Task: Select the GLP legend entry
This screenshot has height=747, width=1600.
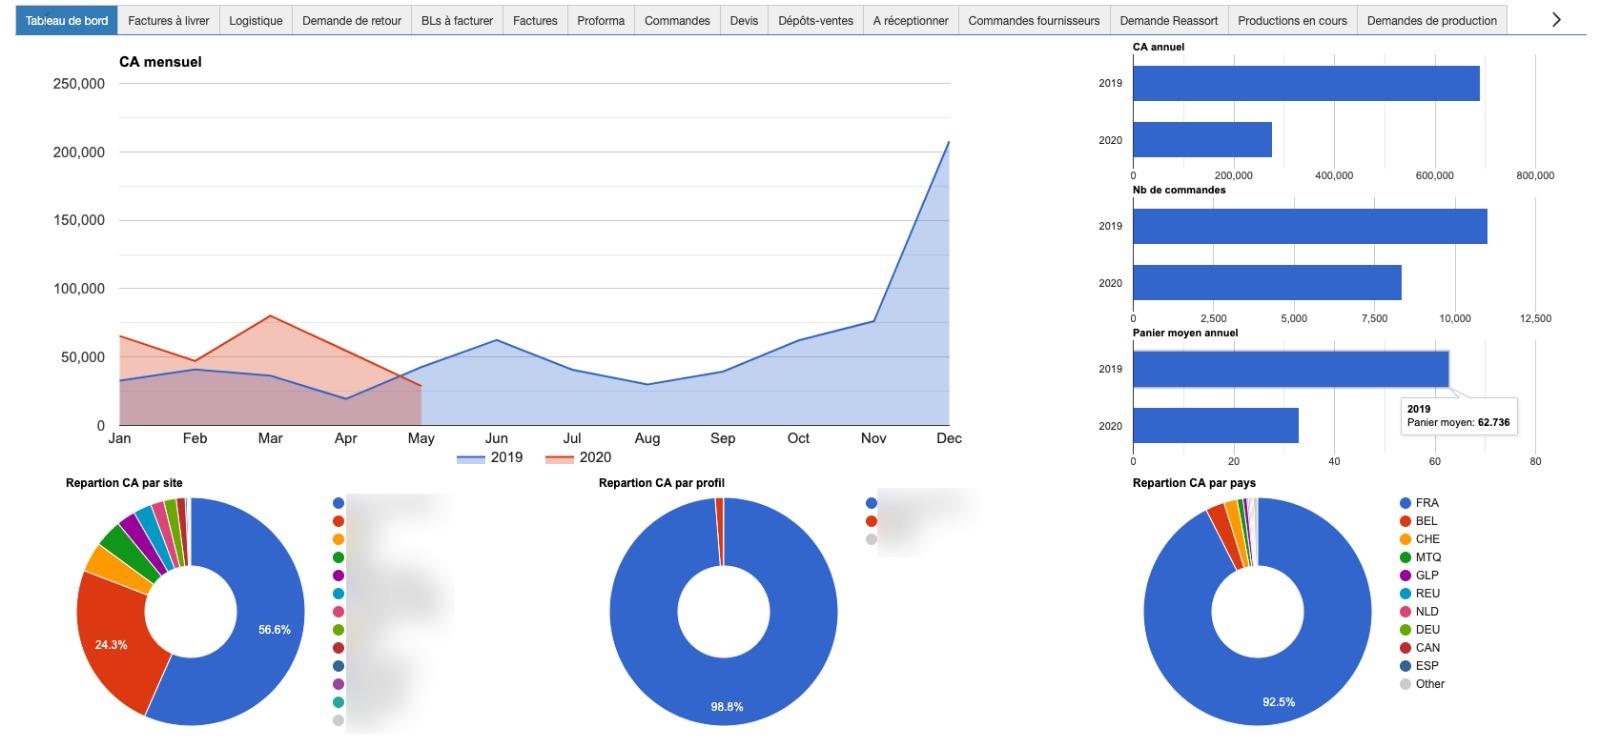Action: click(1419, 575)
